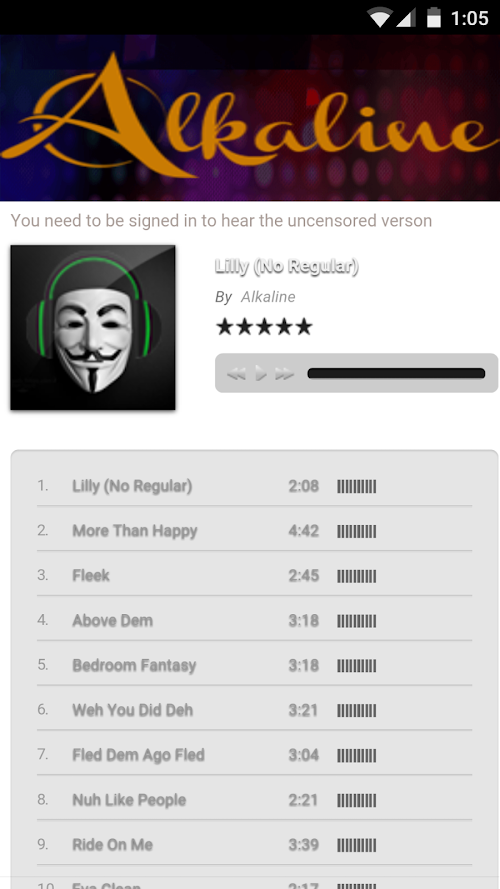Tap the bars icon on More Than Happy

tap(357, 531)
